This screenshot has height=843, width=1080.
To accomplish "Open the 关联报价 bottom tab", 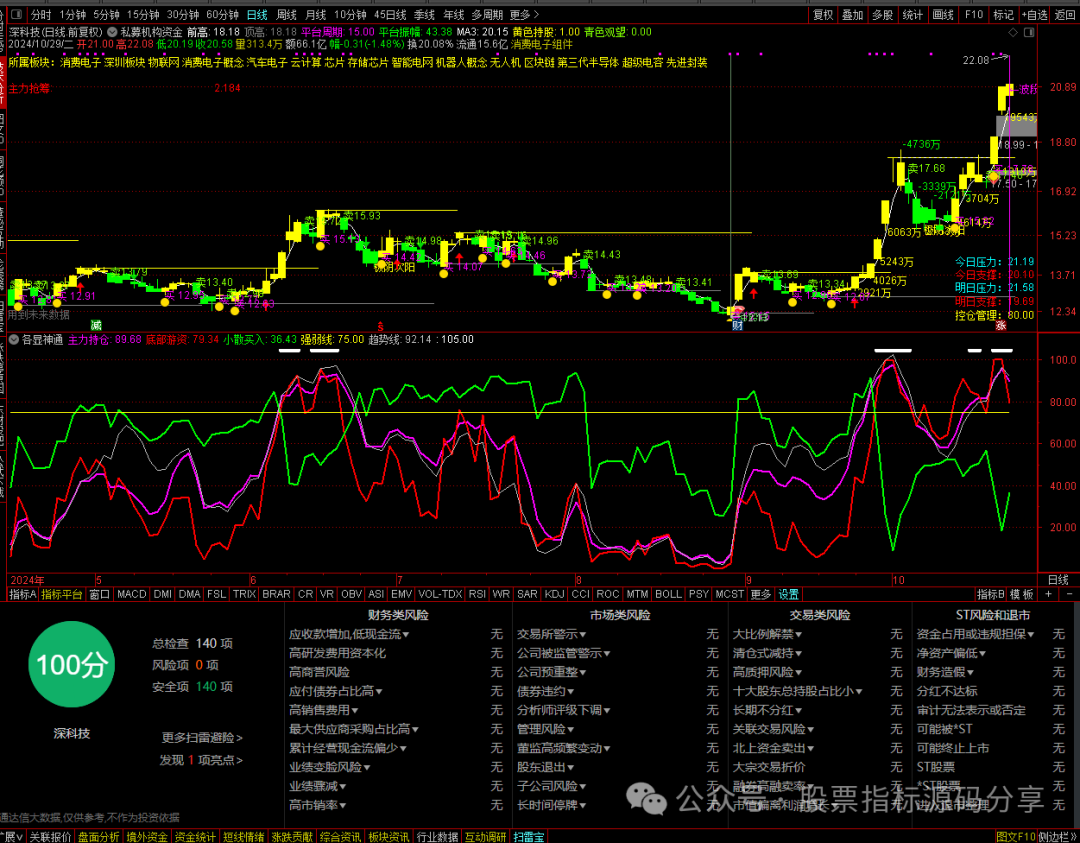I will 51,837.
